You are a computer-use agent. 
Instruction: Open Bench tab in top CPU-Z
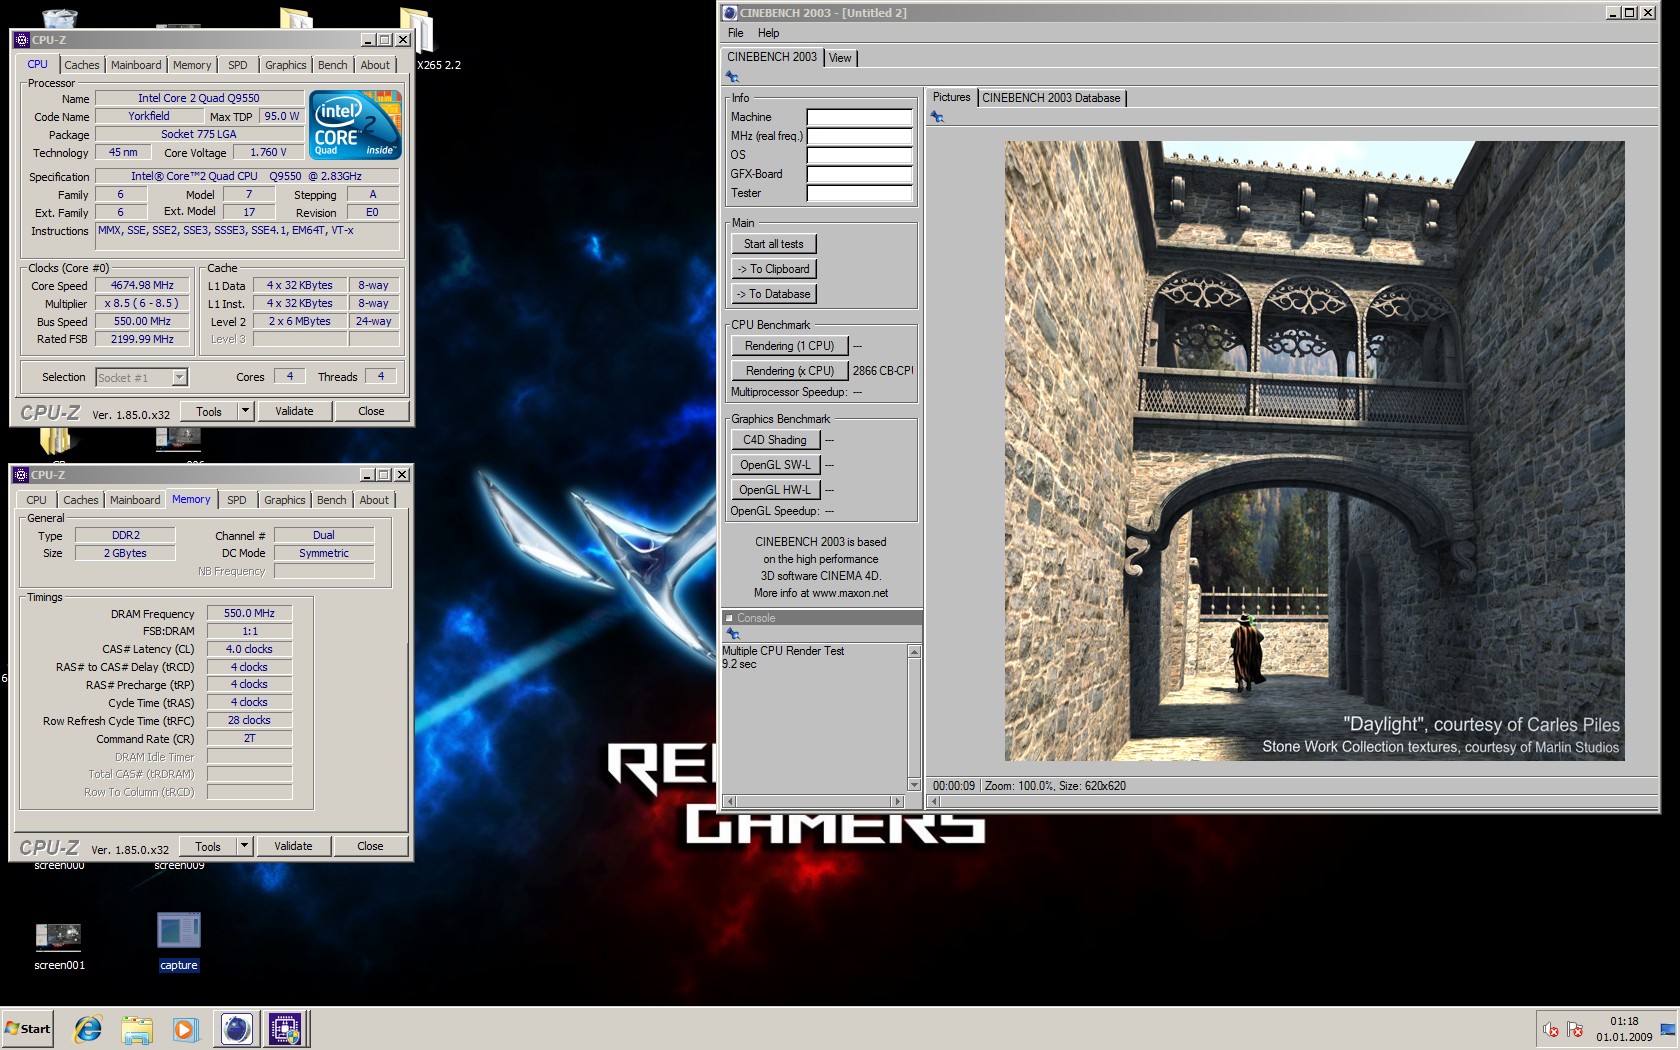(x=333, y=65)
